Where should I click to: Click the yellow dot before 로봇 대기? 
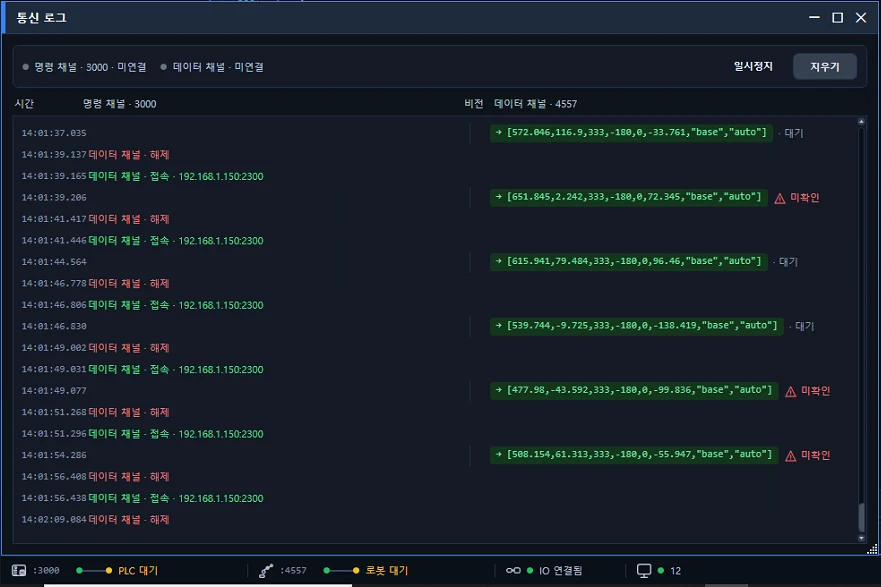[x=356, y=571]
